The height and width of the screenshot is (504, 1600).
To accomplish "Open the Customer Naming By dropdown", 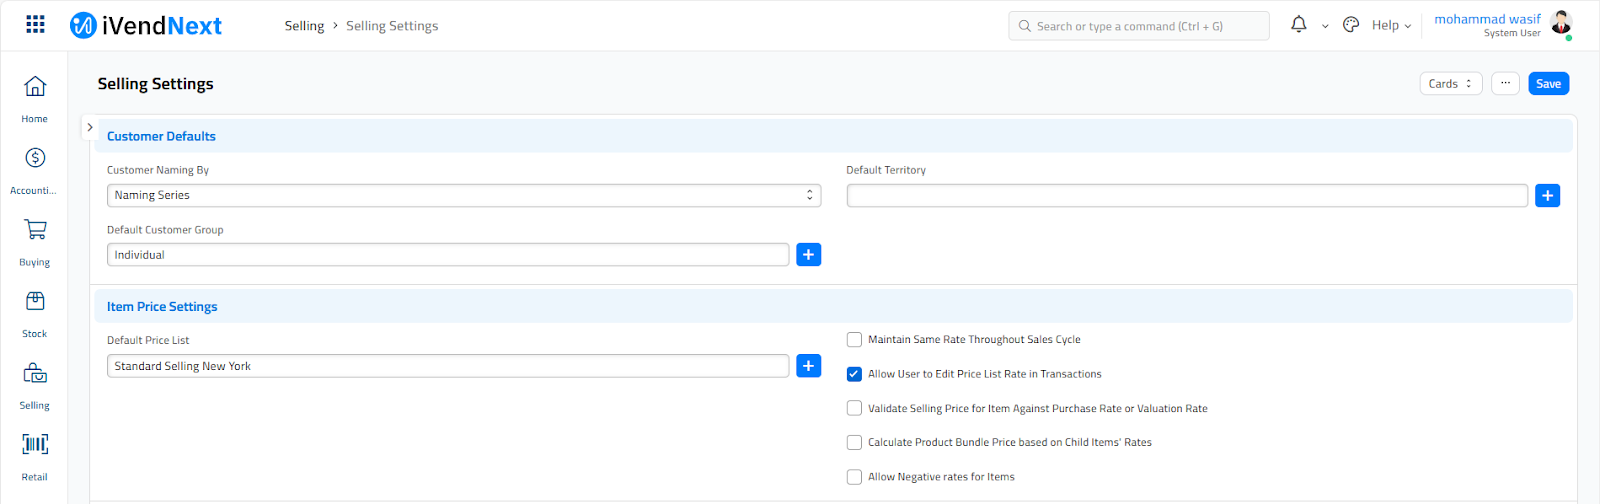I will click(x=463, y=196).
